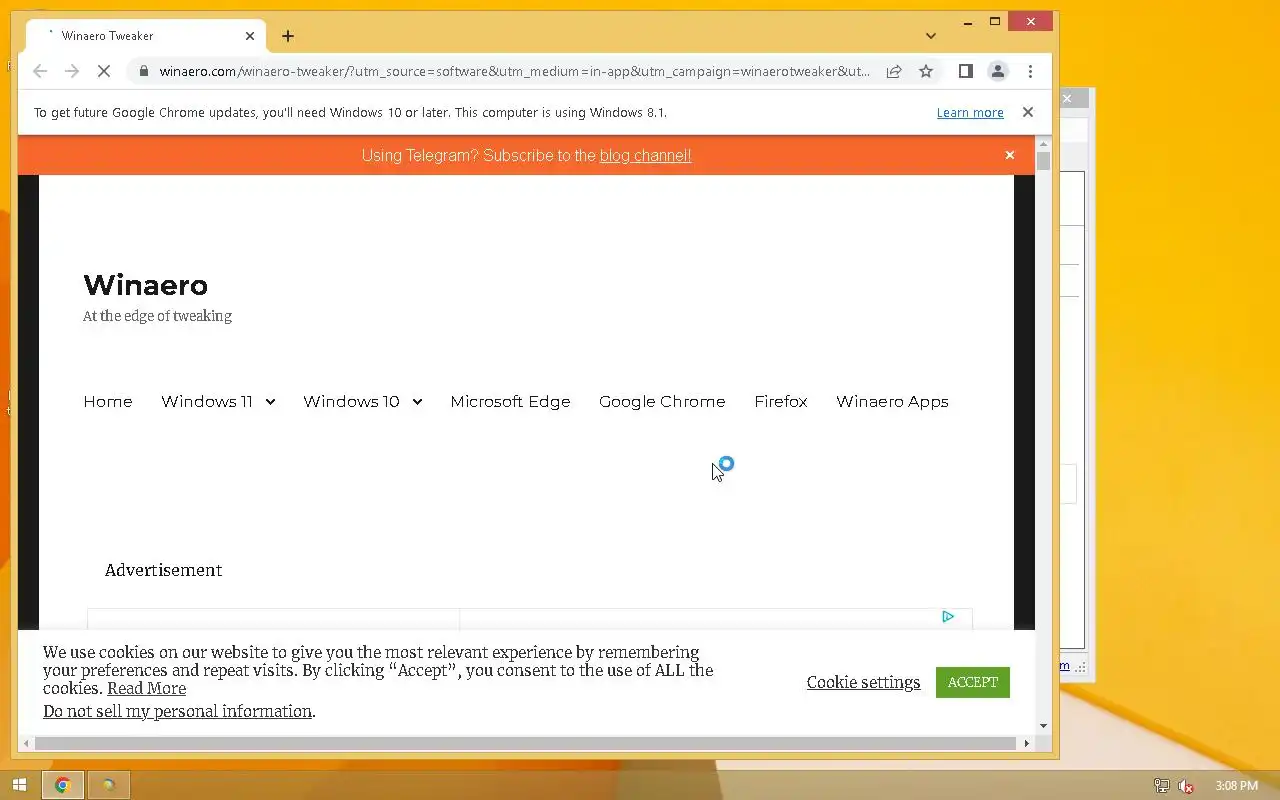The height and width of the screenshot is (800, 1280).
Task: Close the Winaero Tweaker tab
Action: click(250, 36)
